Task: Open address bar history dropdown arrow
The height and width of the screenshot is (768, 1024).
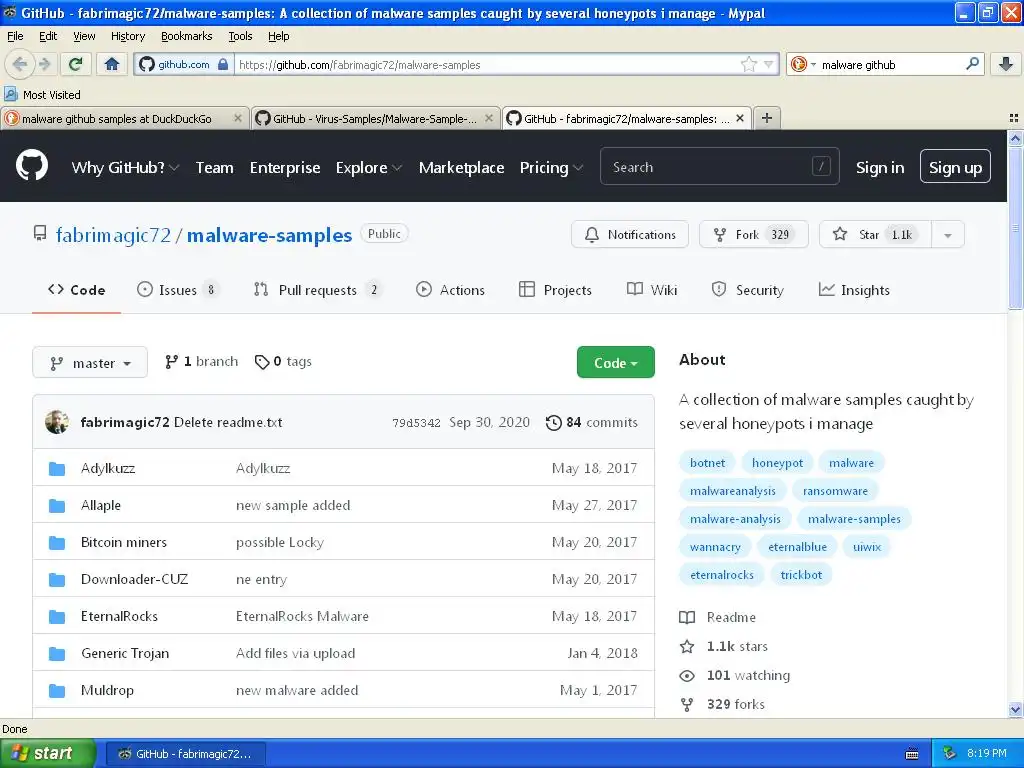Action: (768, 64)
